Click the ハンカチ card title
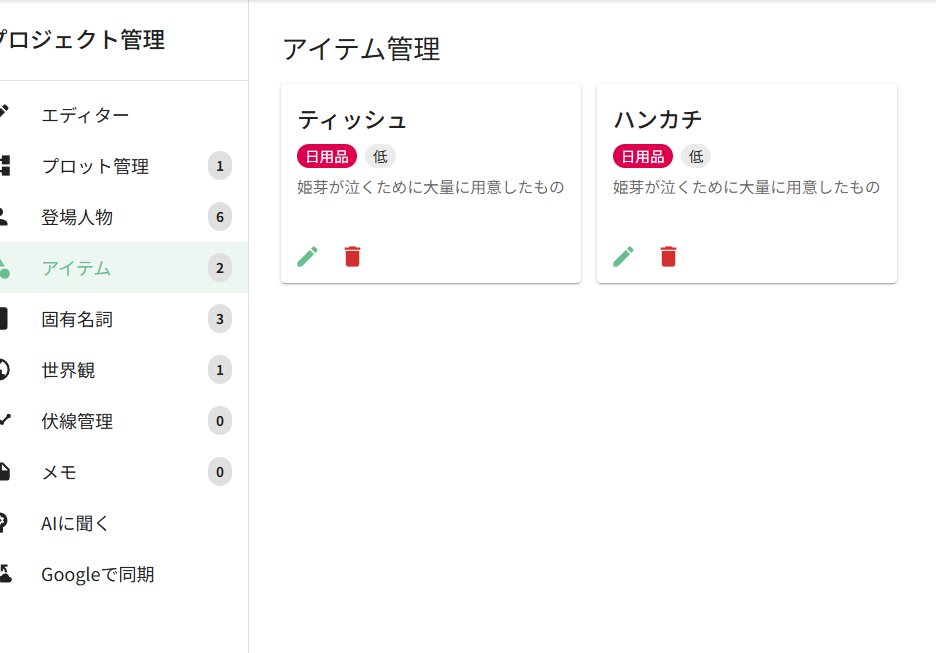936x653 pixels. click(x=657, y=120)
